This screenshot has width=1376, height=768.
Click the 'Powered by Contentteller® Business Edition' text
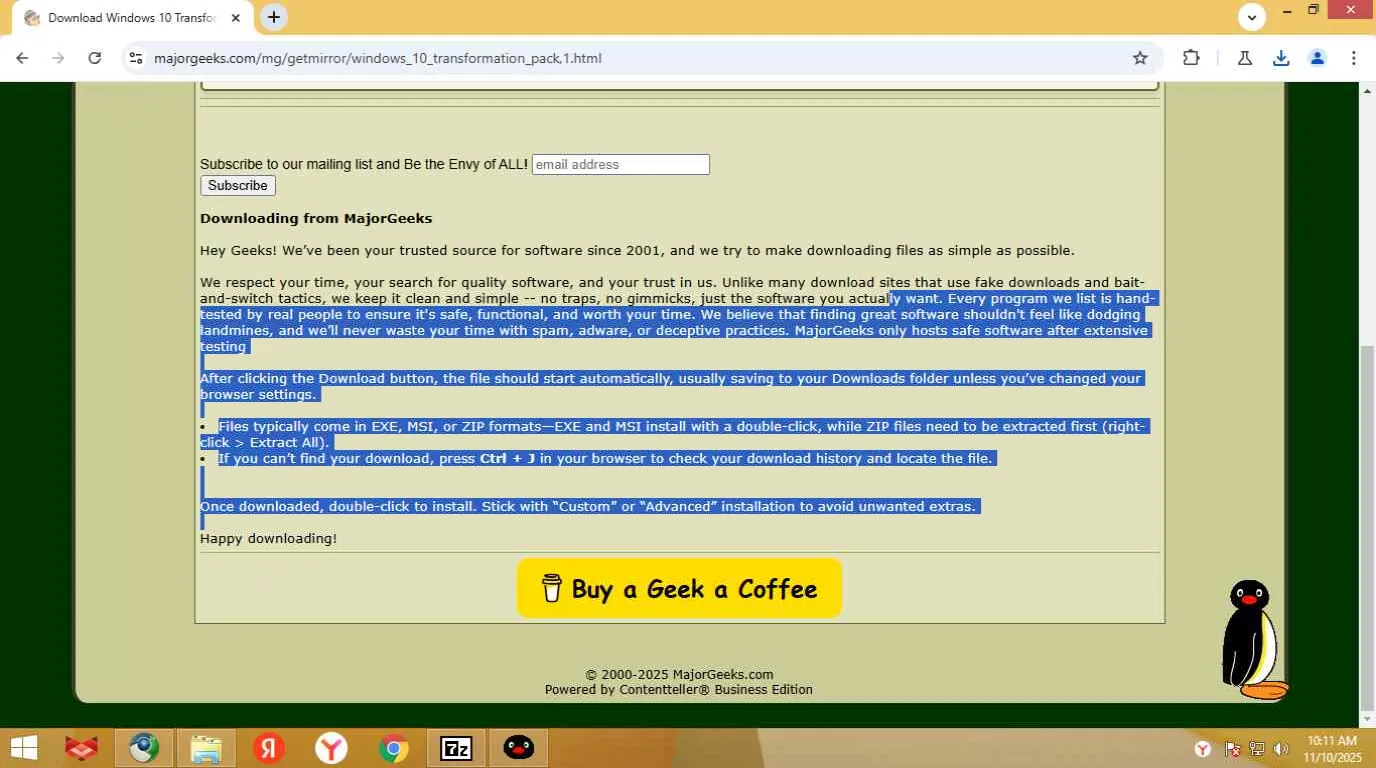[x=679, y=689]
